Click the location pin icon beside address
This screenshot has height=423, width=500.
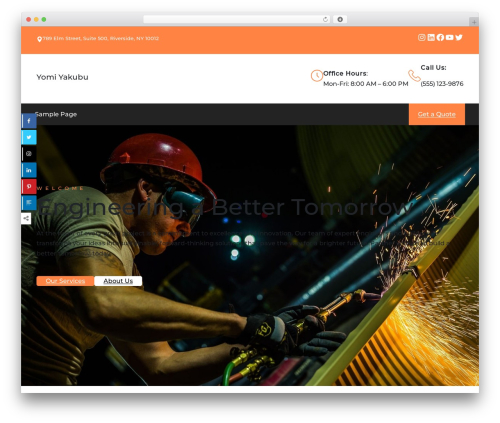coord(39,39)
